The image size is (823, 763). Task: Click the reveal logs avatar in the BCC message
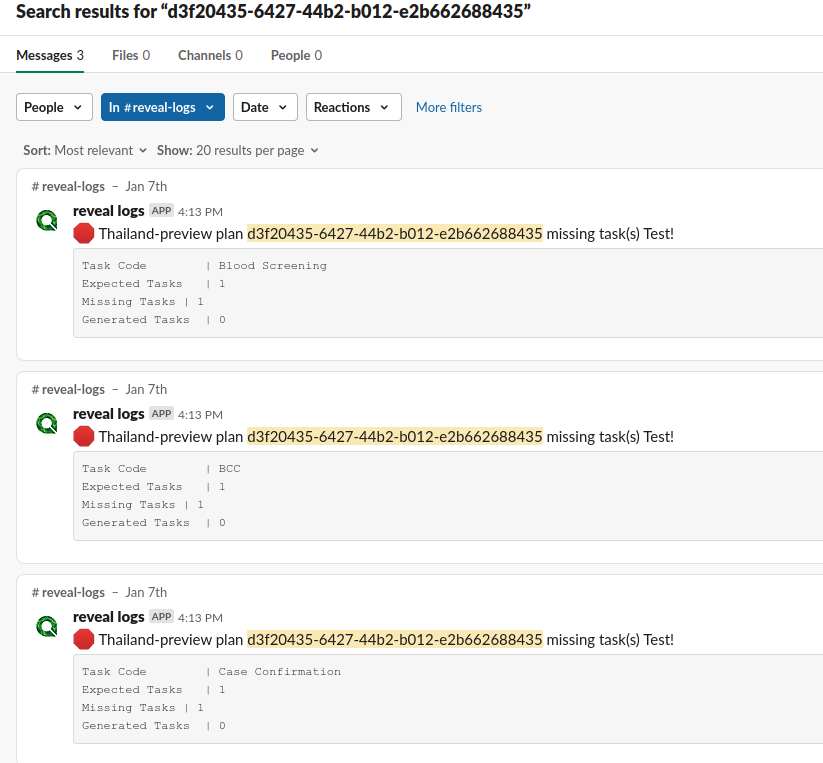pyautogui.click(x=46, y=423)
